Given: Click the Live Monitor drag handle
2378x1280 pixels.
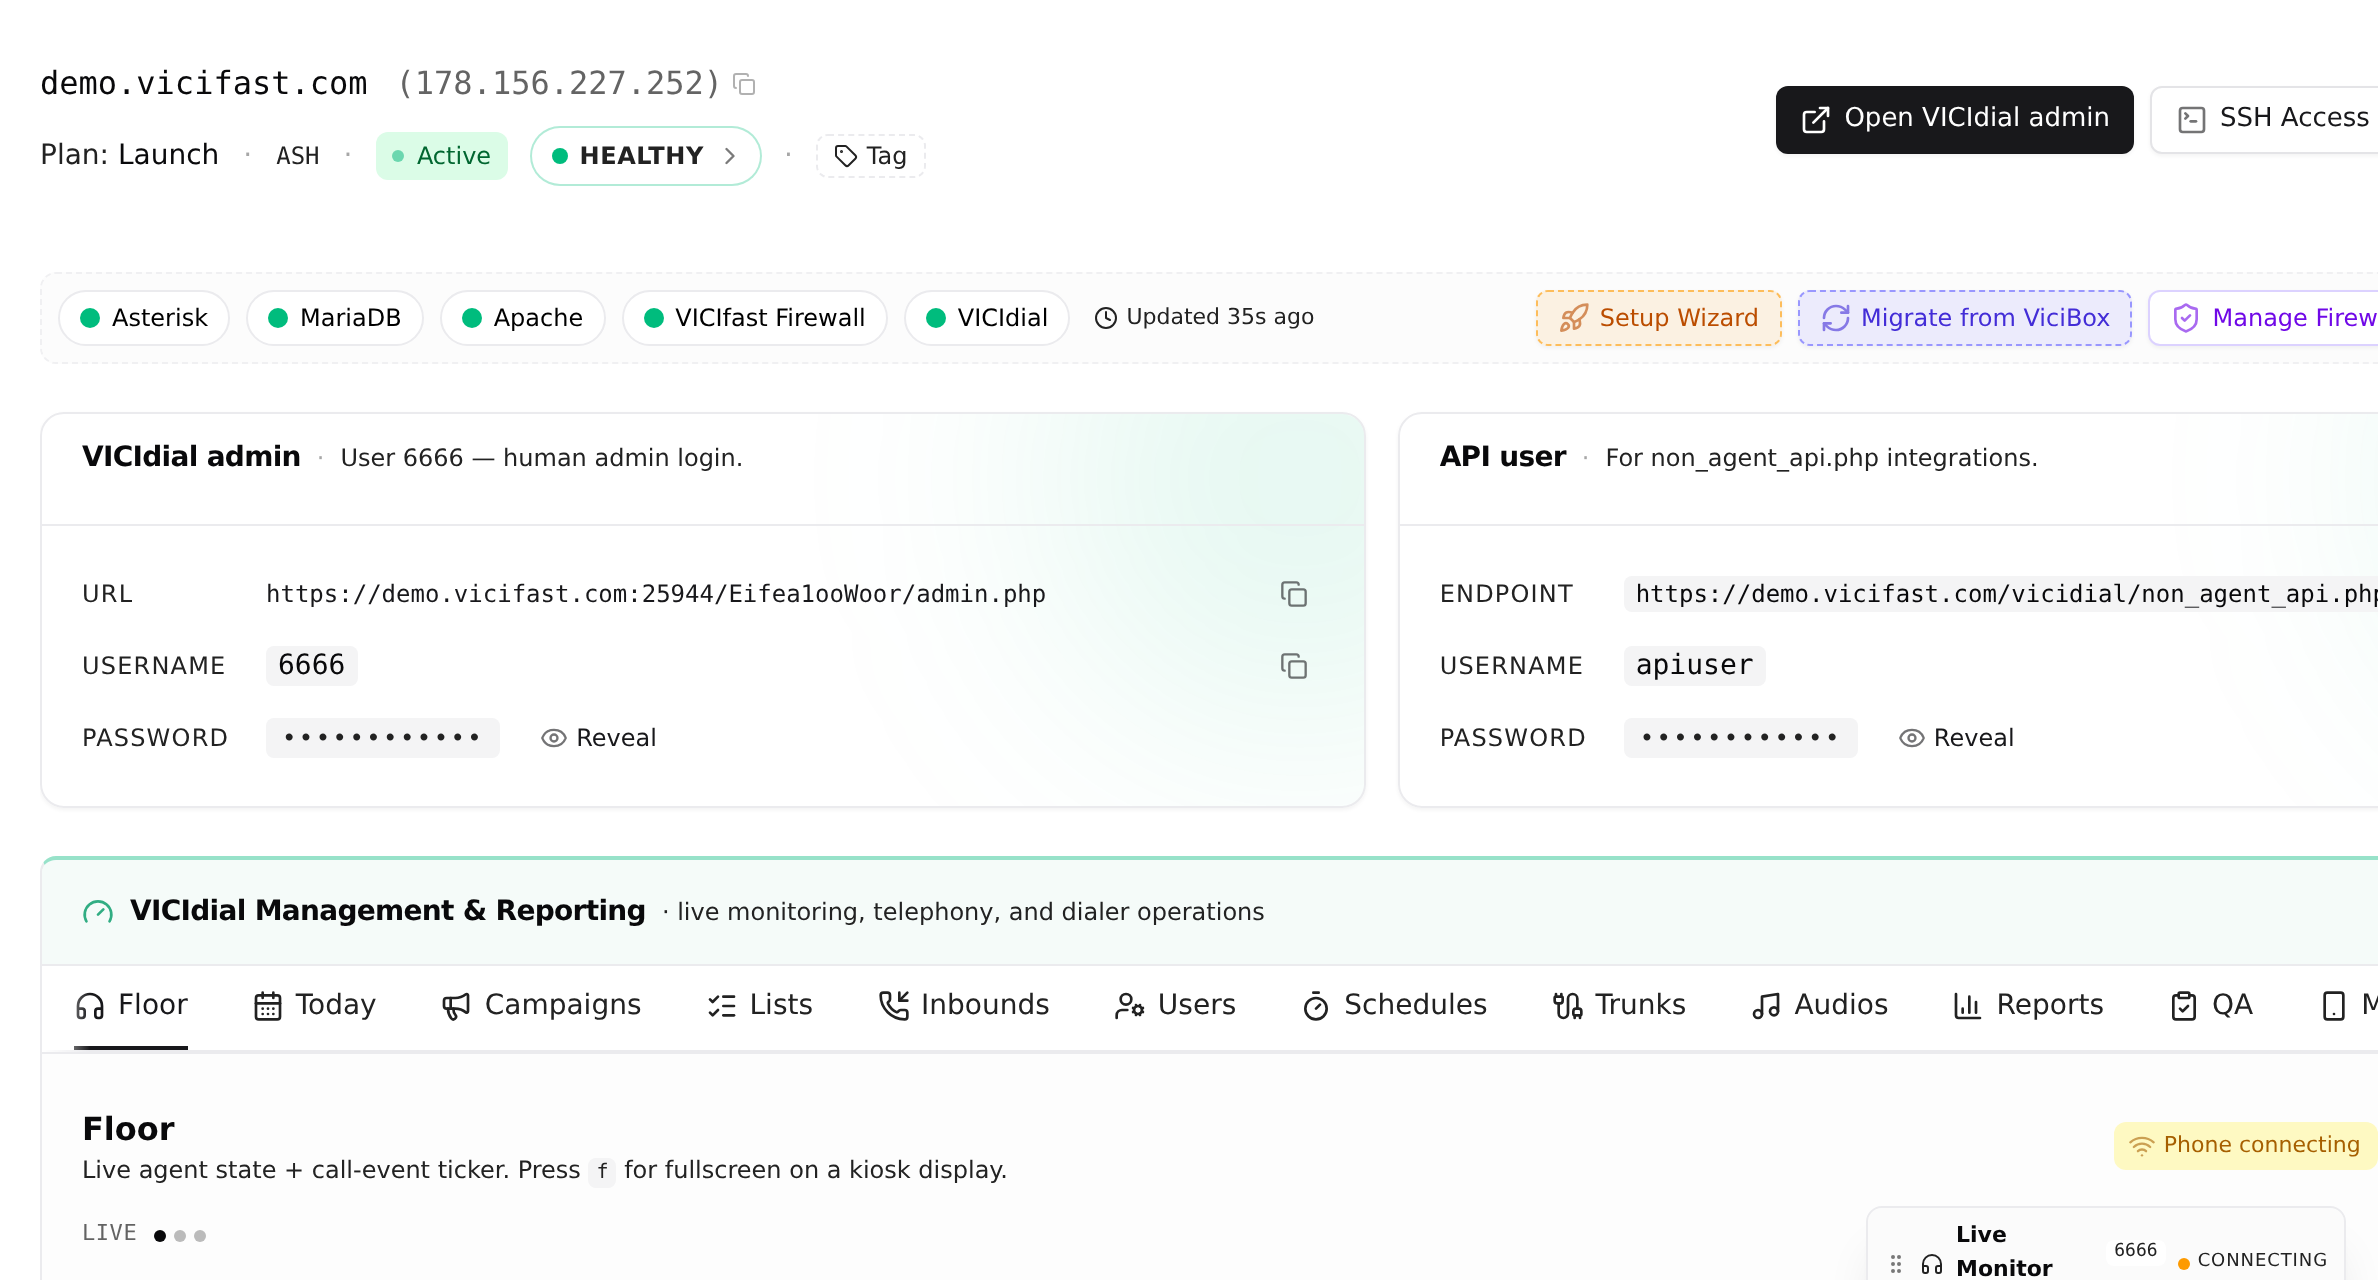Looking at the screenshot, I should coord(1896,1264).
